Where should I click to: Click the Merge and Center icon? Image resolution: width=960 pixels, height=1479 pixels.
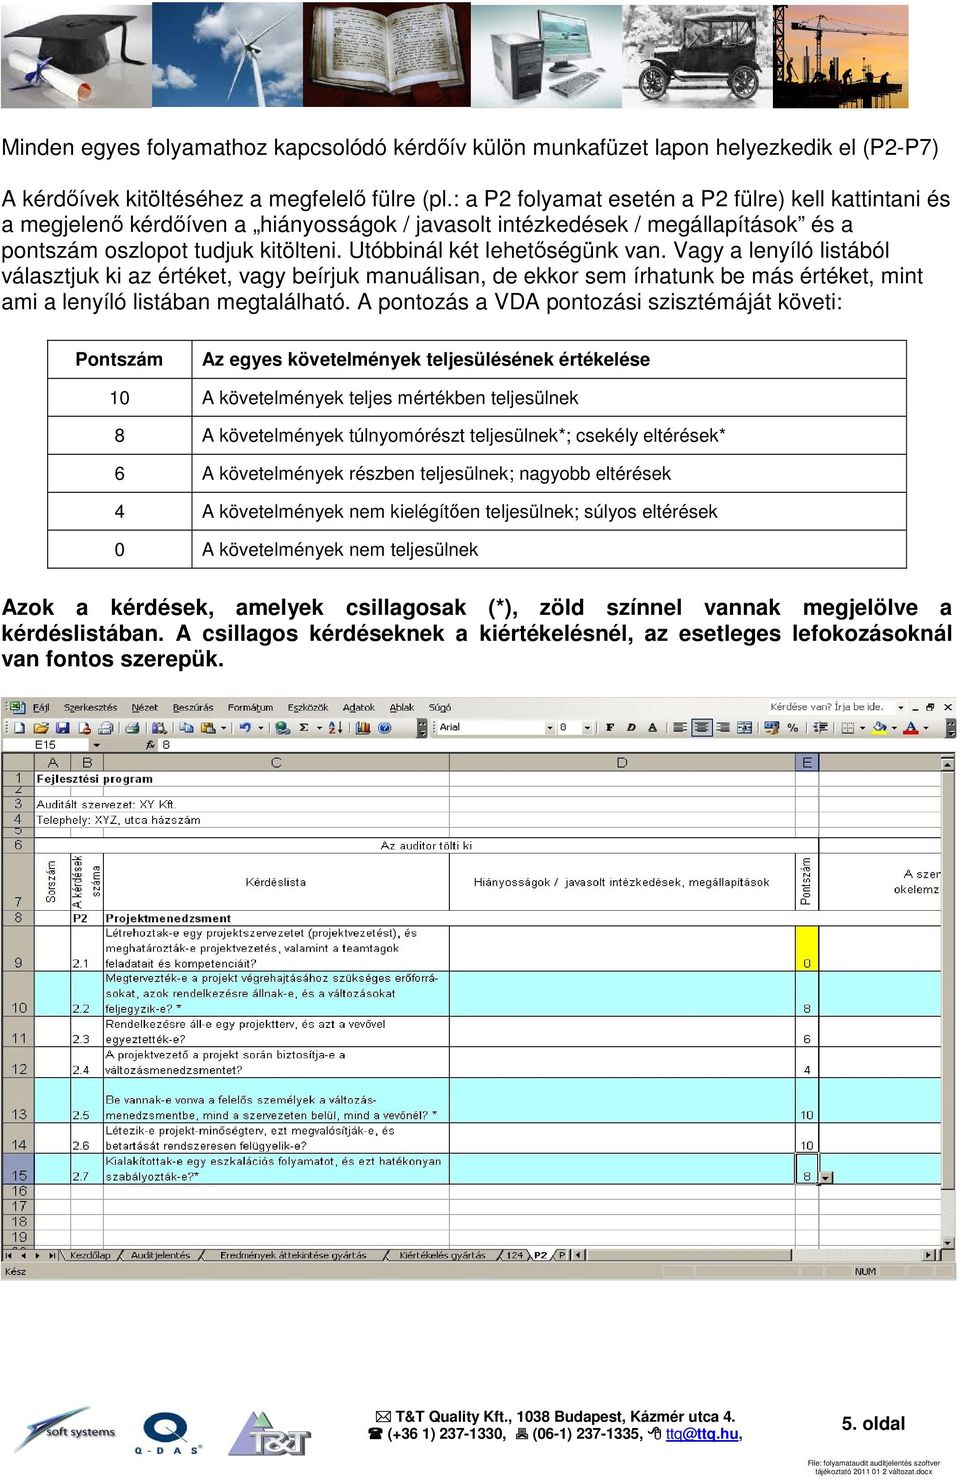(x=744, y=728)
